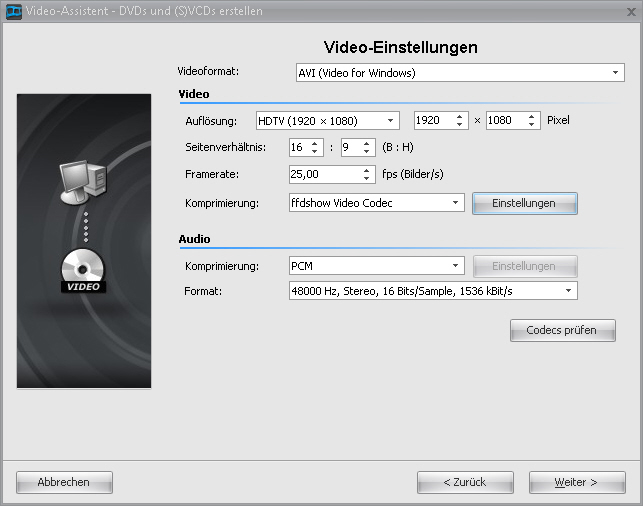Proceed with the Weiter button
643x506 pixels.
click(x=577, y=482)
